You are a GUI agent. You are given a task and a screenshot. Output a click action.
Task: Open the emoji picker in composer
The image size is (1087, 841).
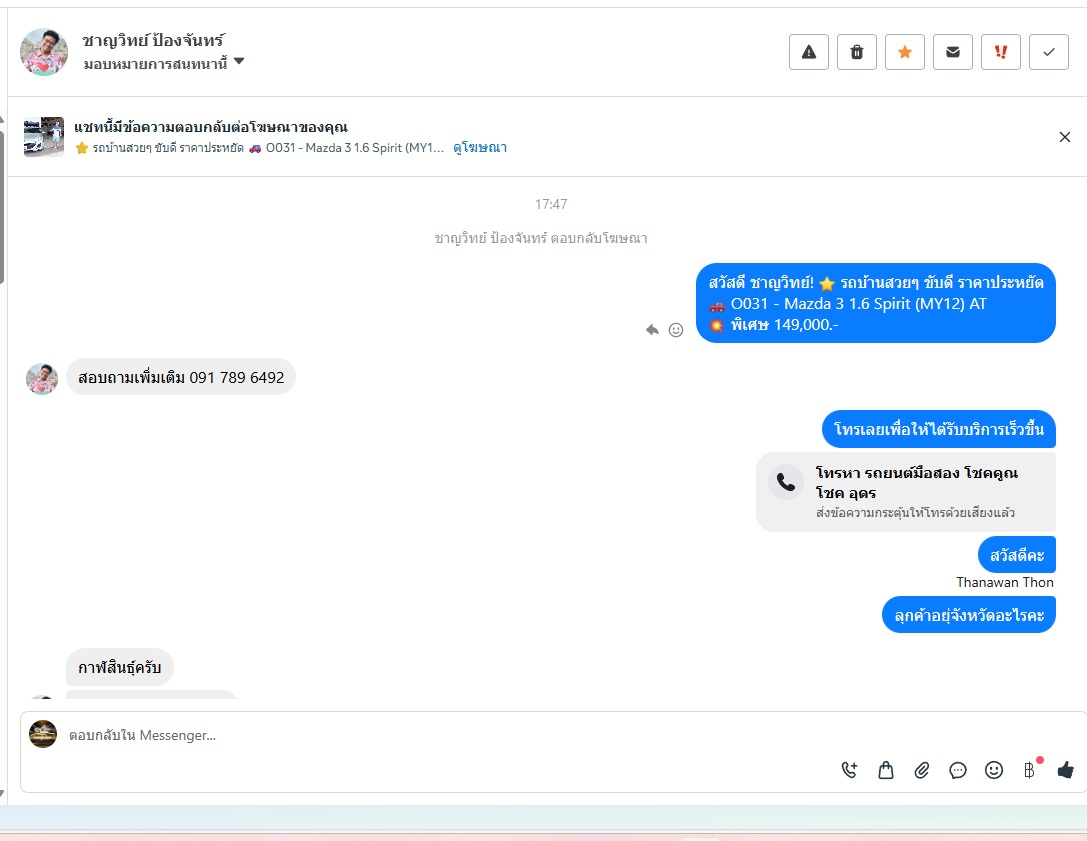pyautogui.click(x=993, y=770)
